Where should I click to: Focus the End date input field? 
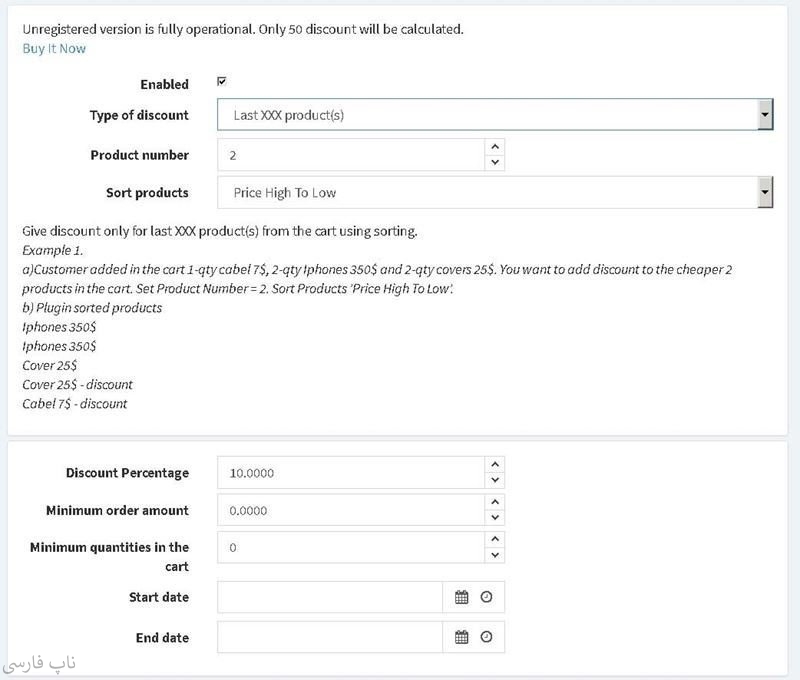[330, 637]
